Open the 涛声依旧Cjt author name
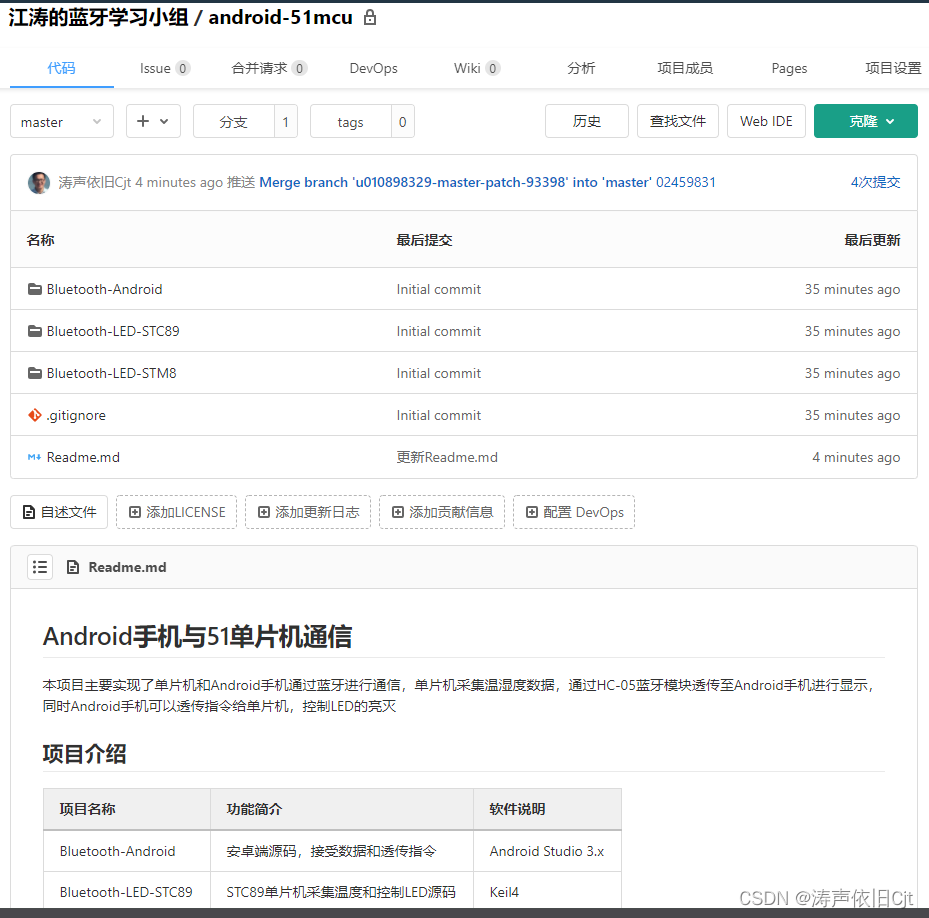The width and height of the screenshot is (929, 918). tap(95, 183)
